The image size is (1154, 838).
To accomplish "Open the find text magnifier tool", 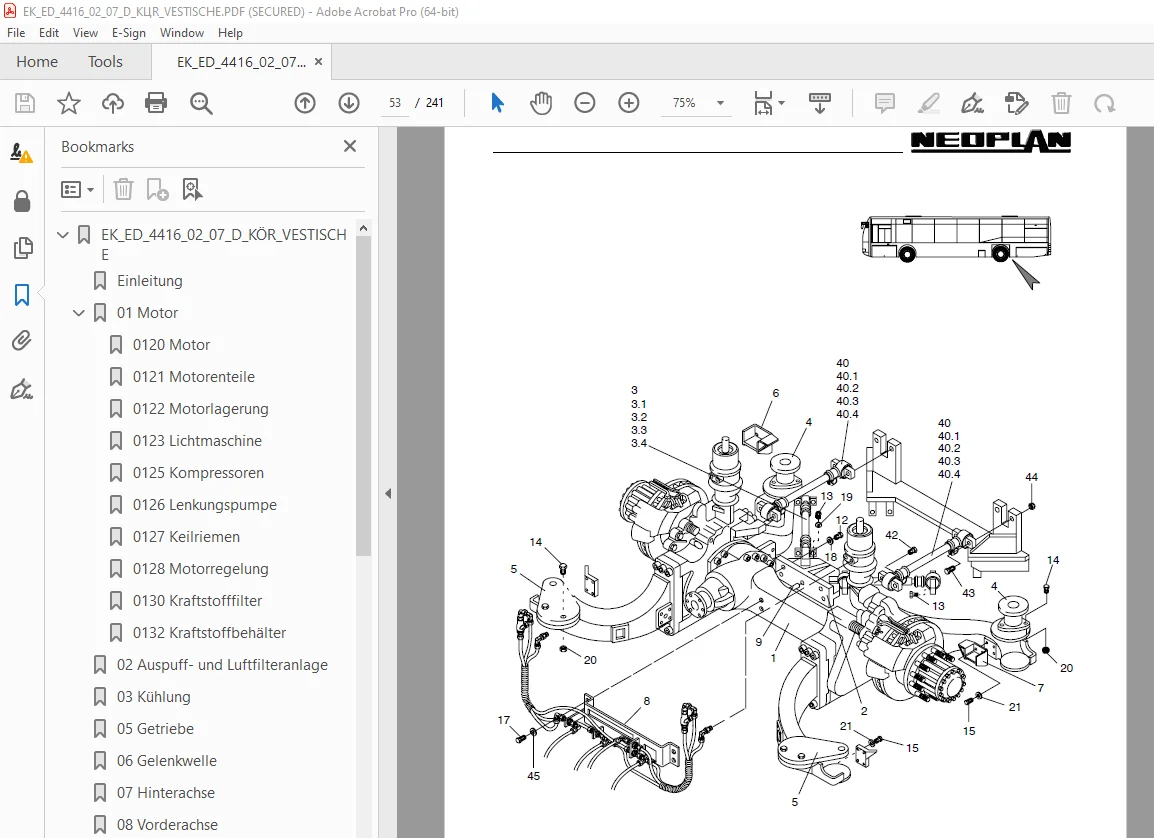I will point(201,103).
